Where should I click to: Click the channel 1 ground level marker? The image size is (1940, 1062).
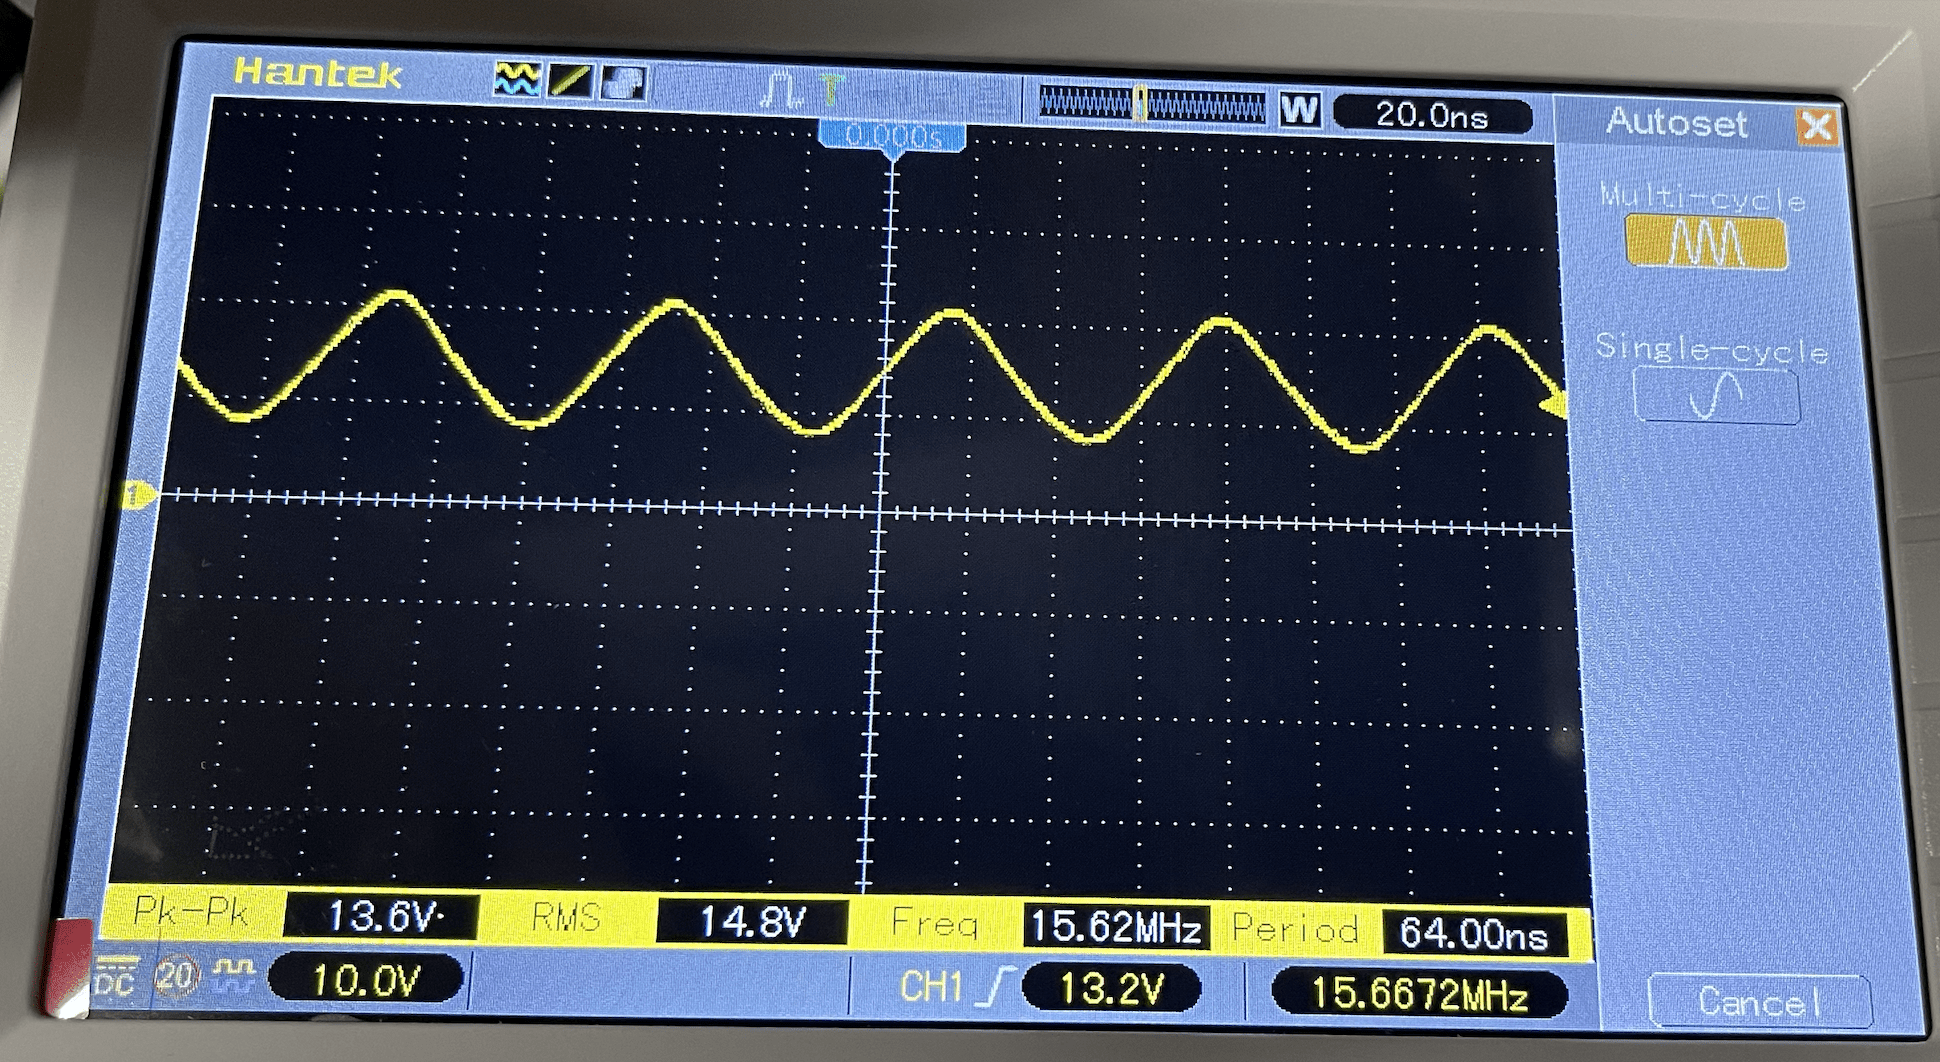click(137, 494)
